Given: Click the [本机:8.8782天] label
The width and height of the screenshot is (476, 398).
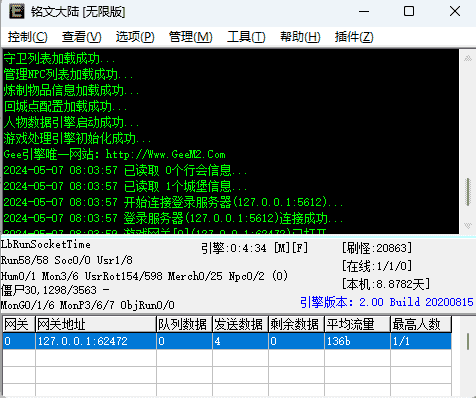Looking at the screenshot, I should [386, 284].
